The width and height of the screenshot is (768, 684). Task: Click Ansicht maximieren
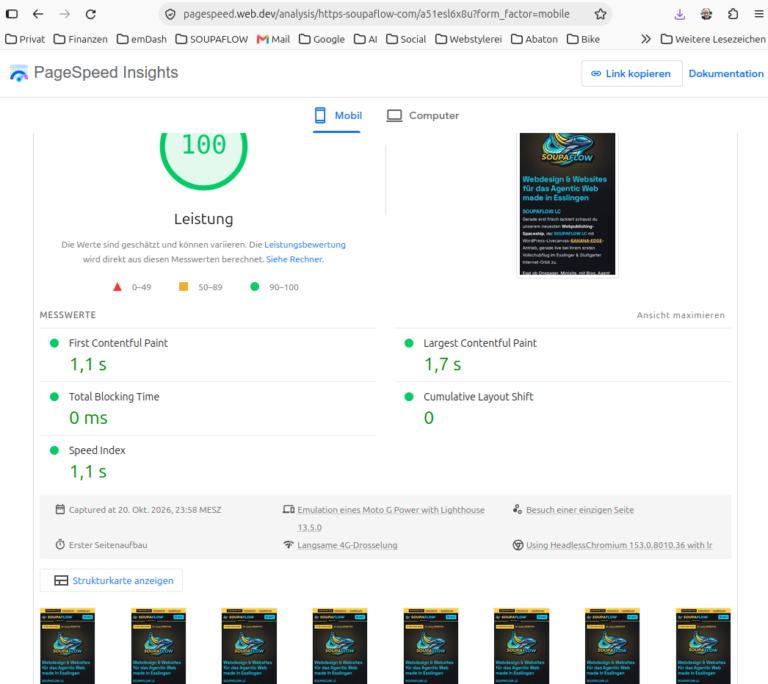click(x=680, y=315)
